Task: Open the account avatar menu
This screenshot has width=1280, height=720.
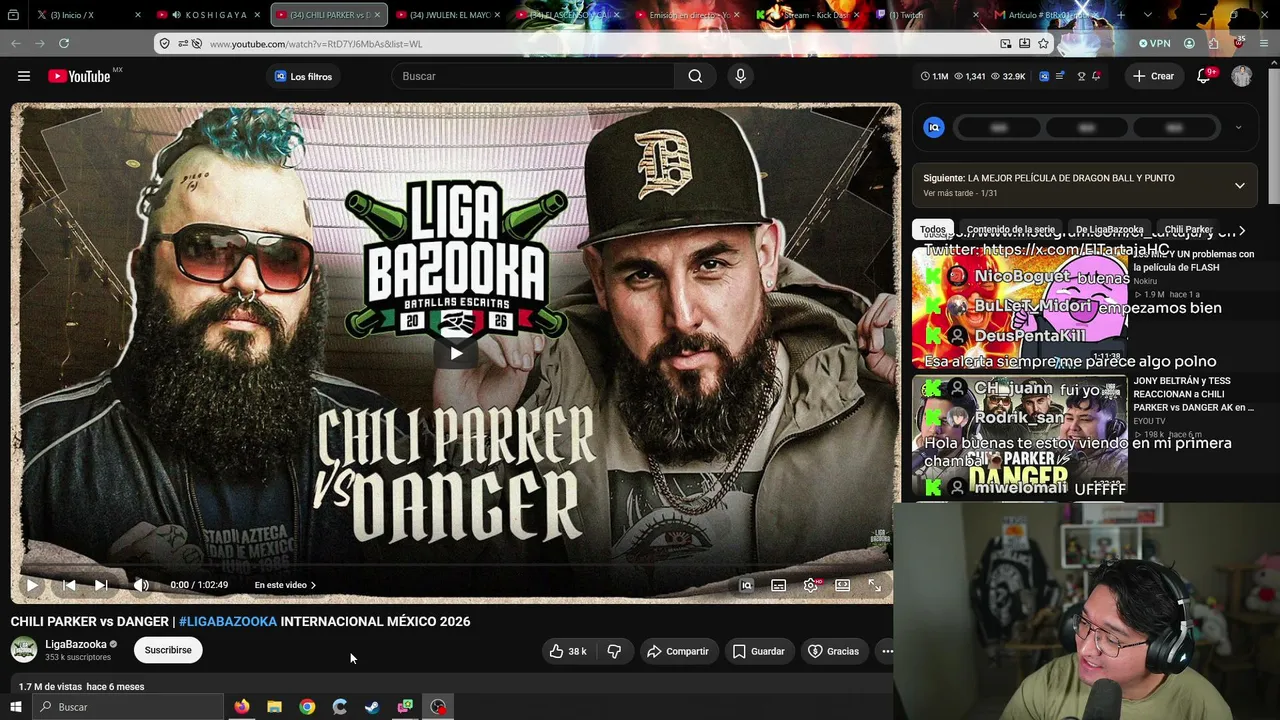Action: (1242, 76)
